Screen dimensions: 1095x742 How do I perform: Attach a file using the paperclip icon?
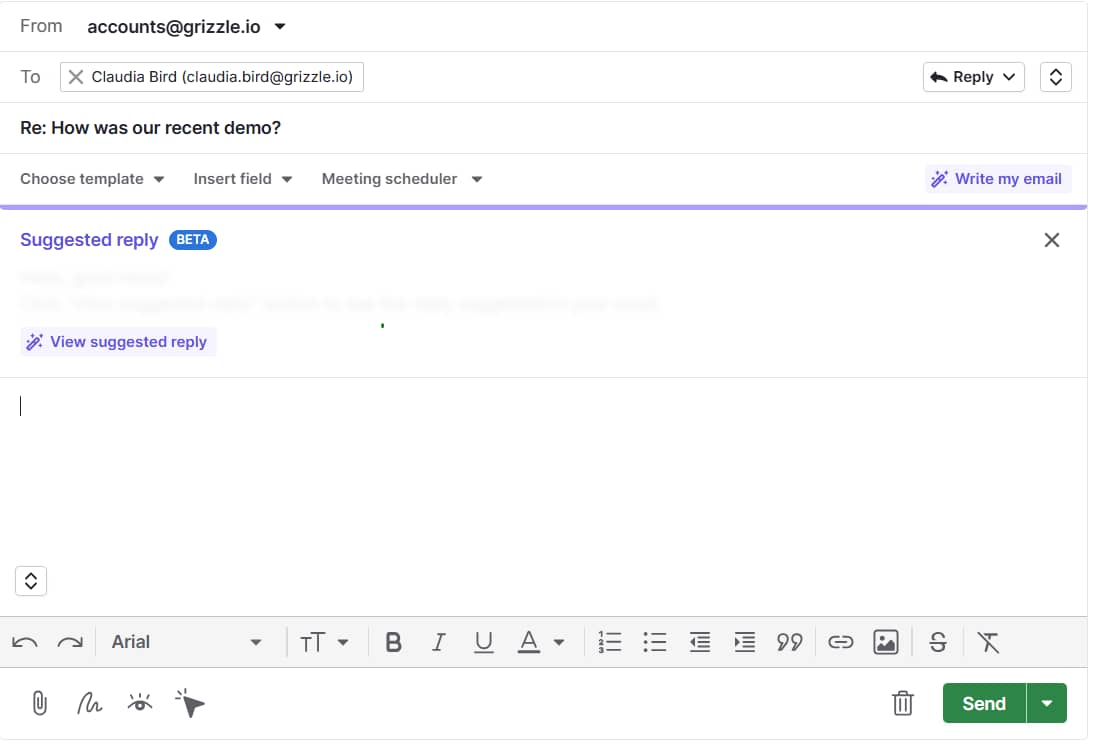tap(39, 703)
